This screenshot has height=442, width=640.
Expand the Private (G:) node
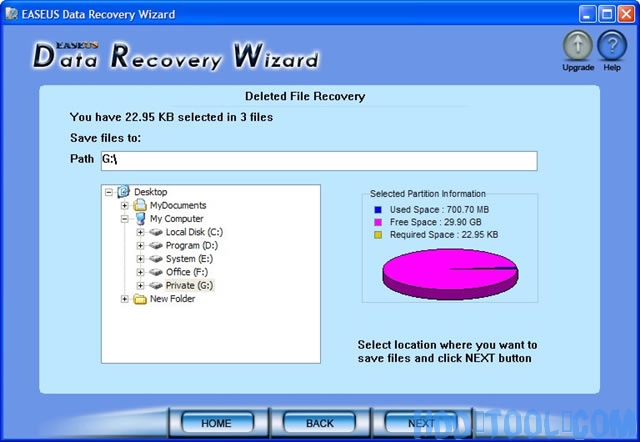[140, 285]
